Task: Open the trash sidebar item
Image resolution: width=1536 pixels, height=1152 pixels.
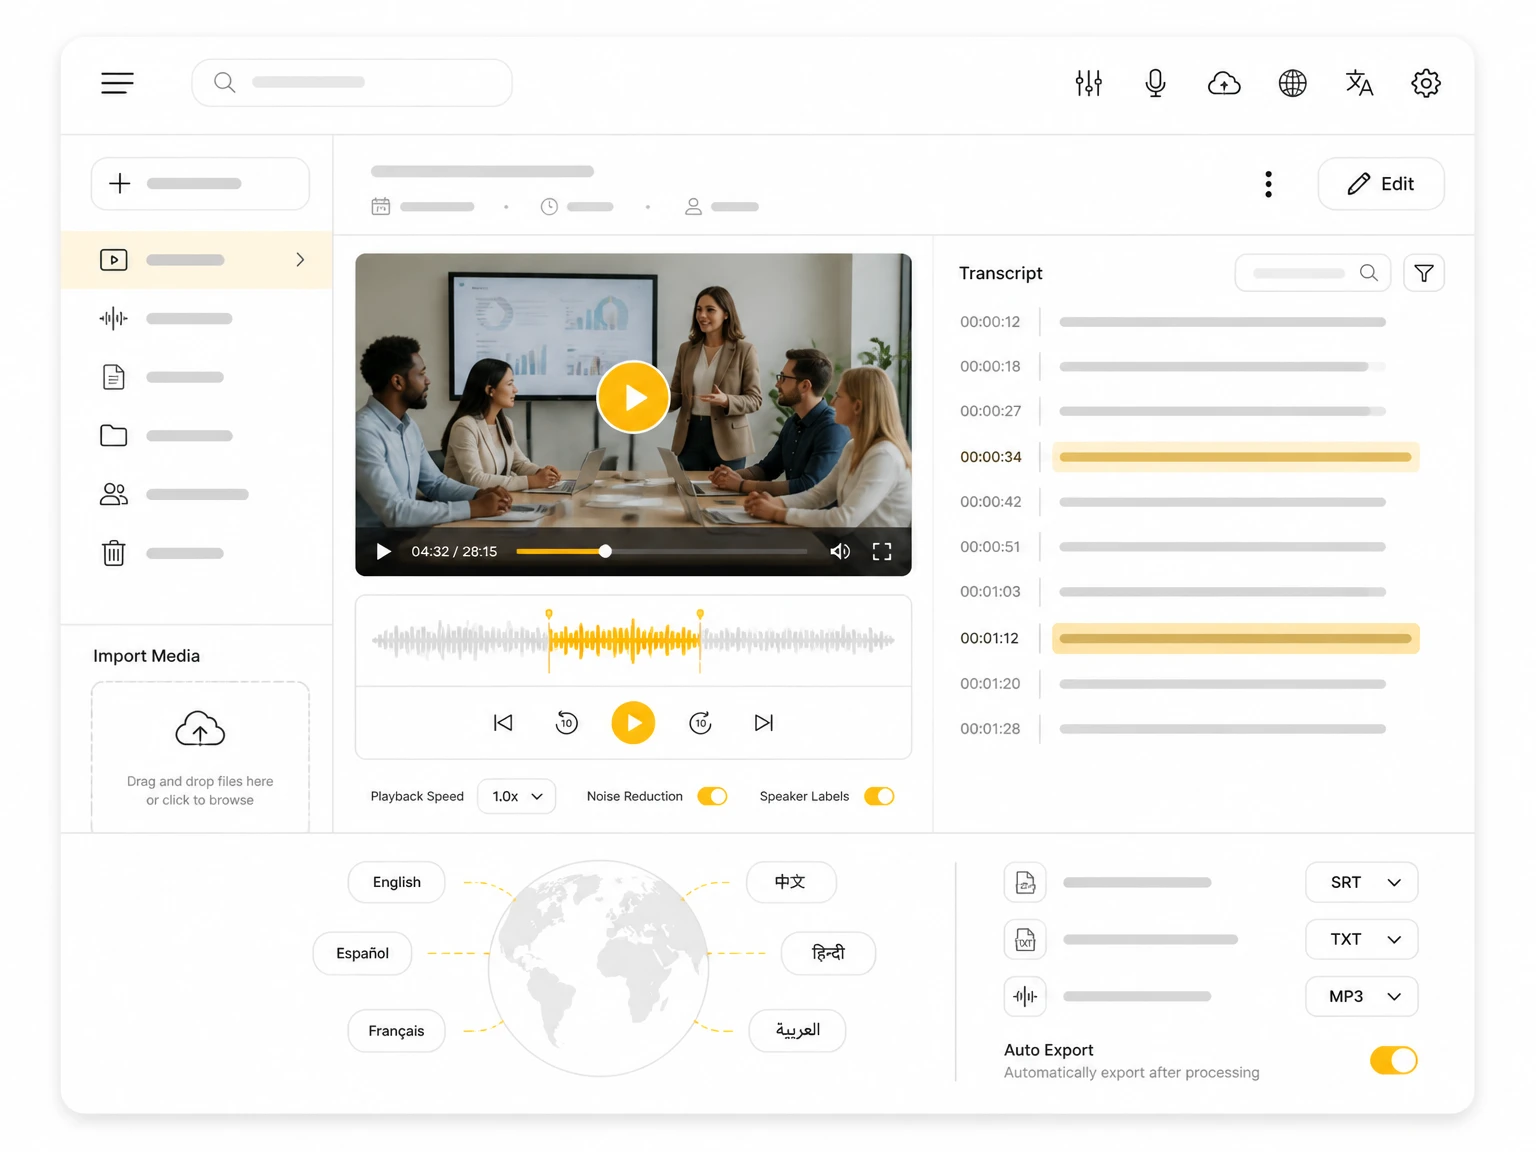Action: click(x=196, y=553)
